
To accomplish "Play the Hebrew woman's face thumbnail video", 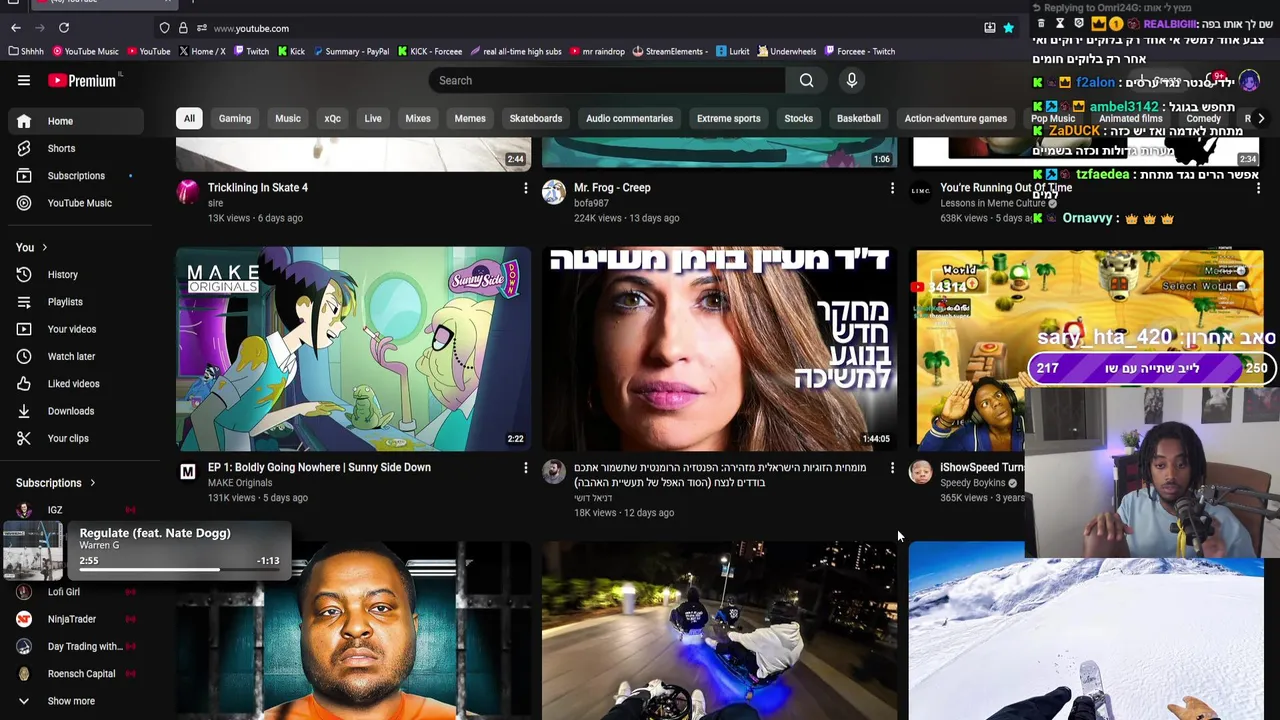I will click(x=720, y=349).
